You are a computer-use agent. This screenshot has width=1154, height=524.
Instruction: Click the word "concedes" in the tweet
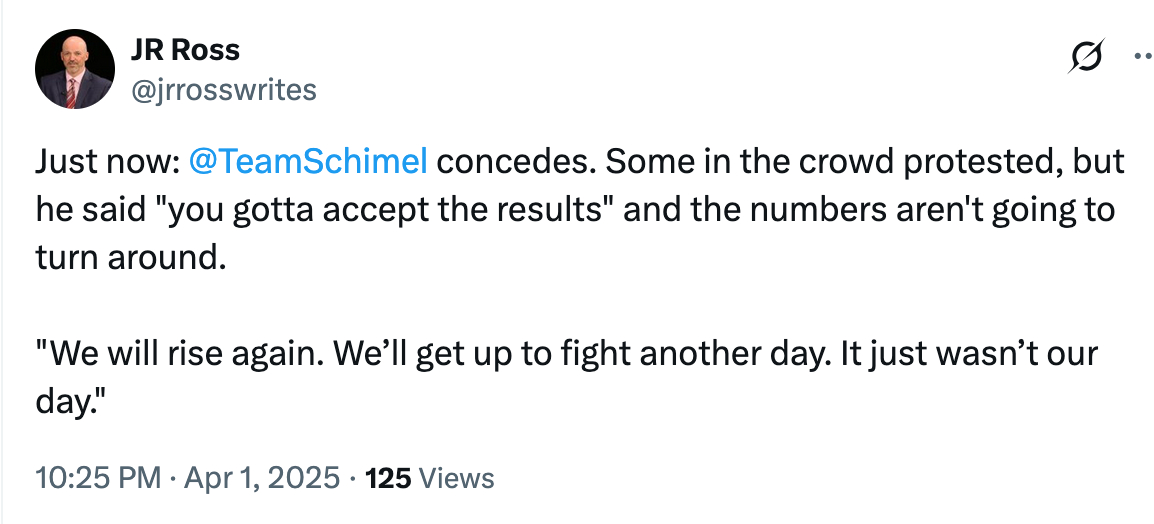[514, 162]
